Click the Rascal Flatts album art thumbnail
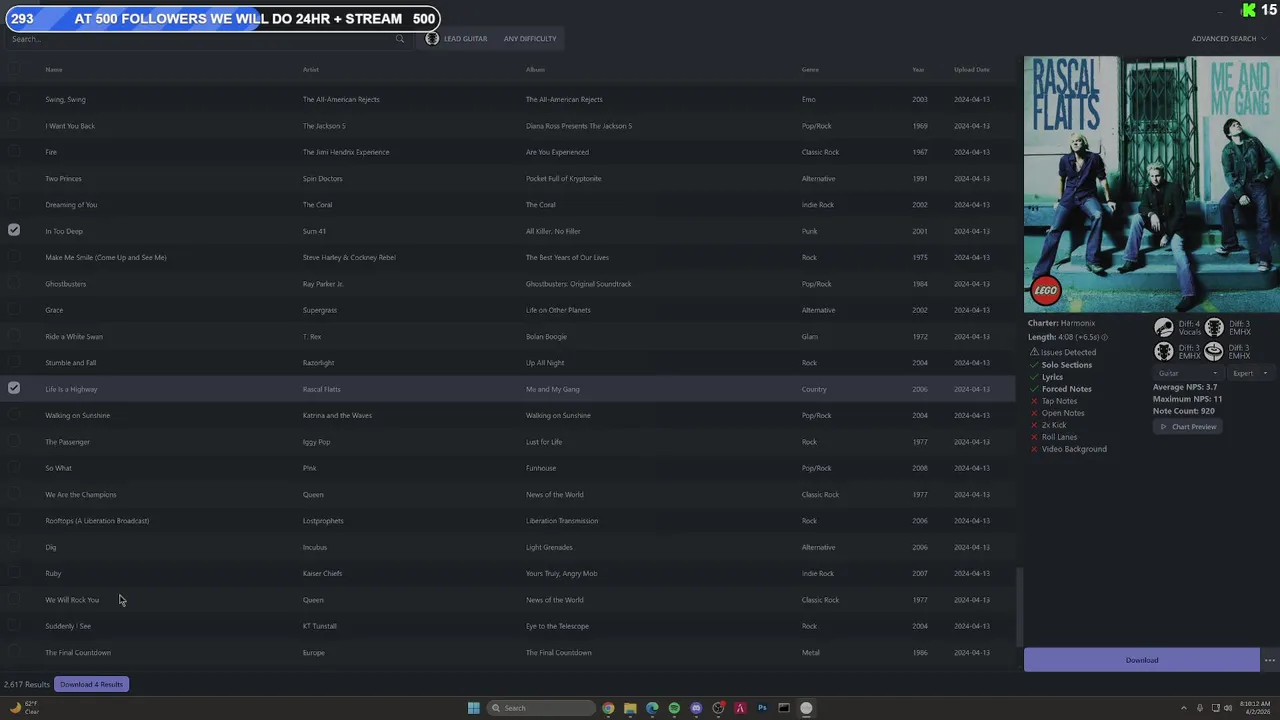 [x=1152, y=185]
